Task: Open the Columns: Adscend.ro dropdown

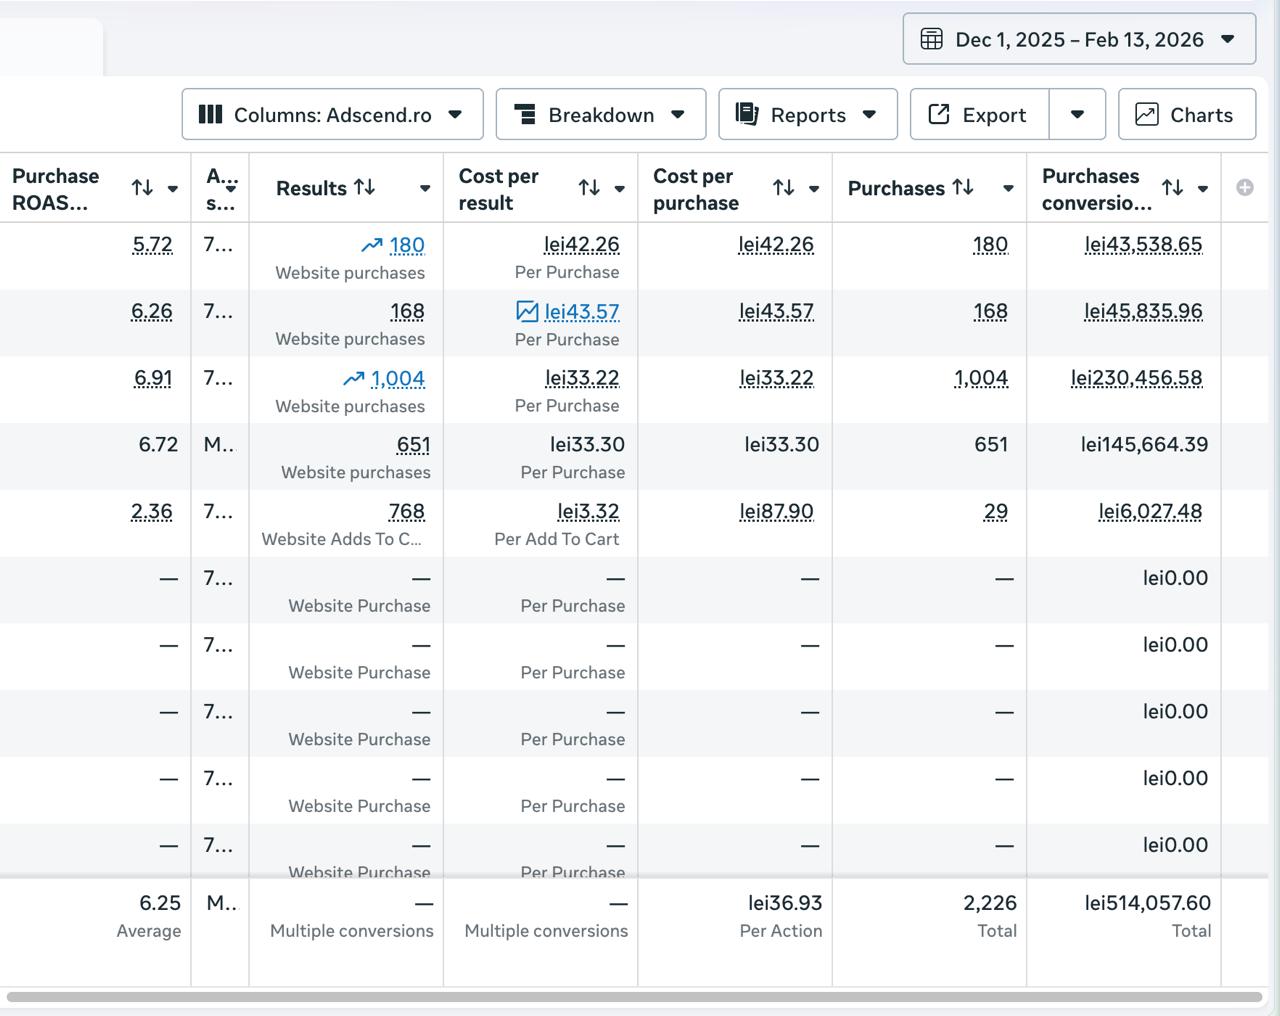Action: pos(332,115)
